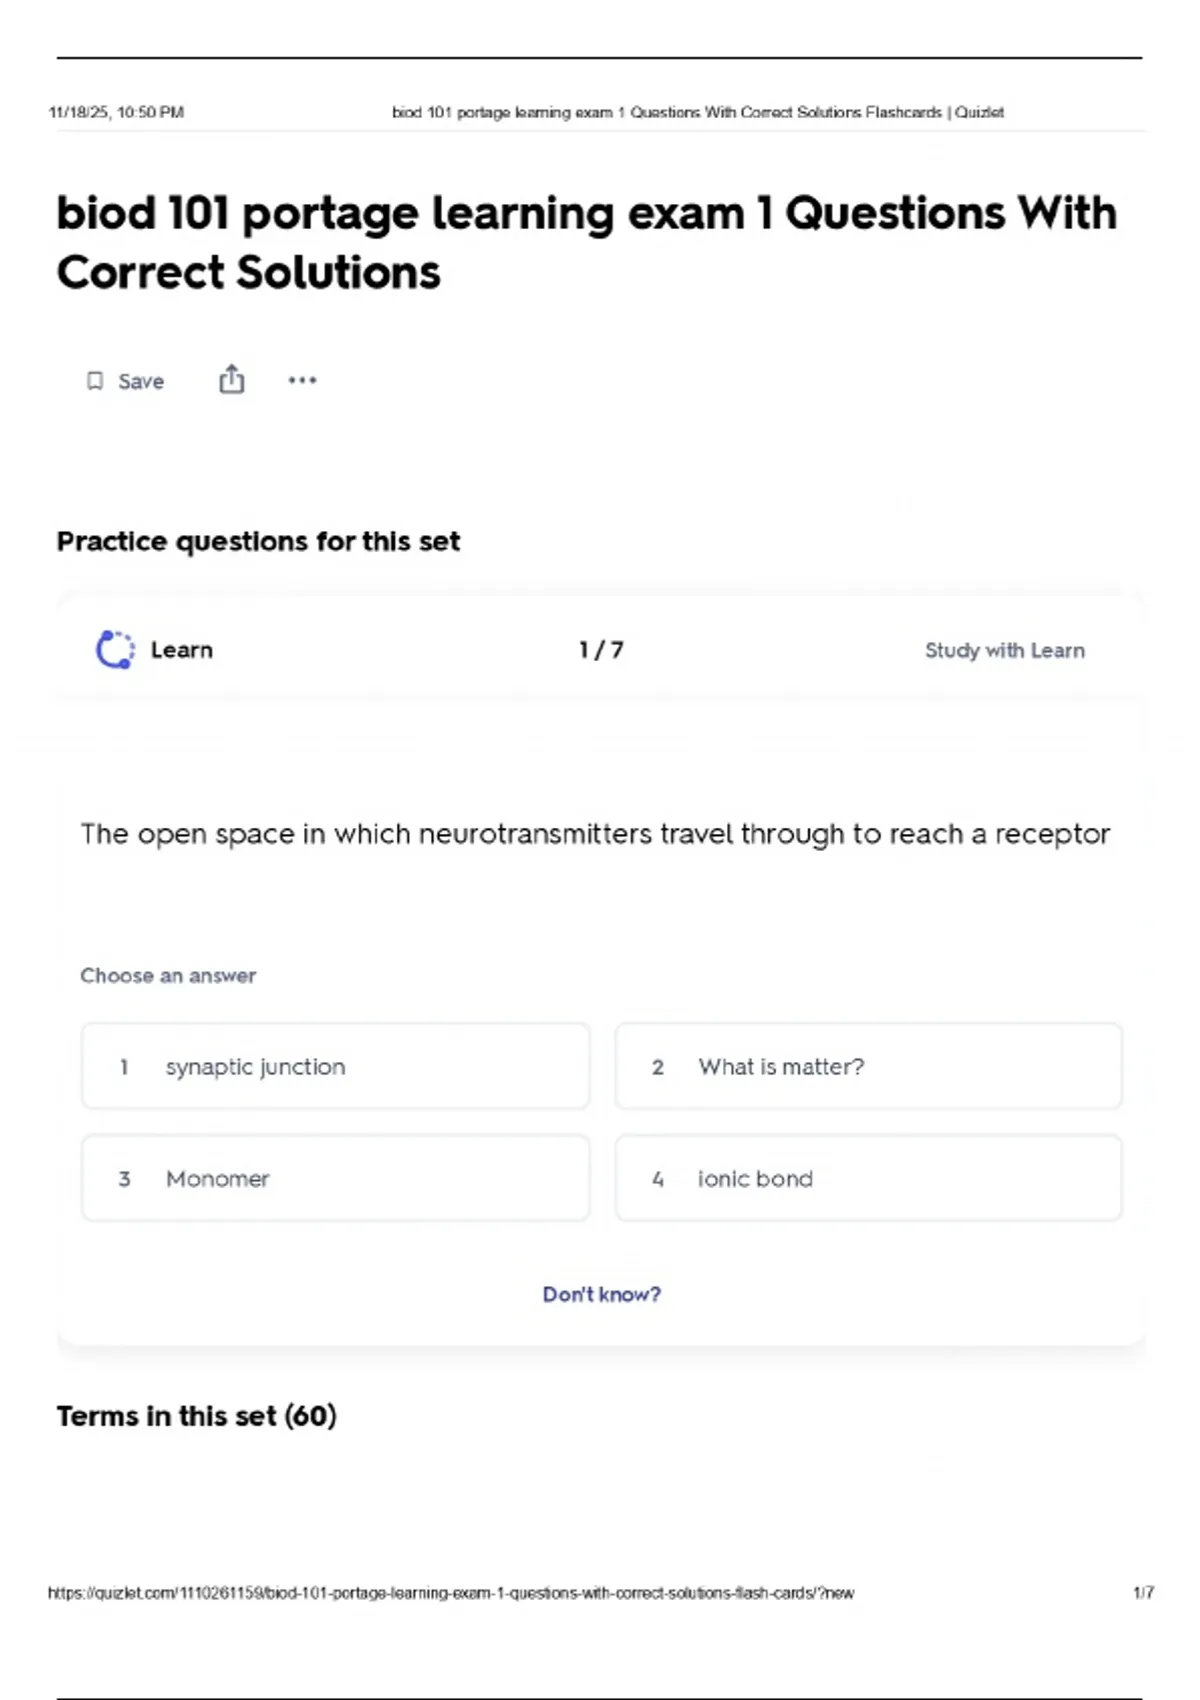
Task: Select the 'ionic bond' answer choice
Action: click(x=868, y=1178)
